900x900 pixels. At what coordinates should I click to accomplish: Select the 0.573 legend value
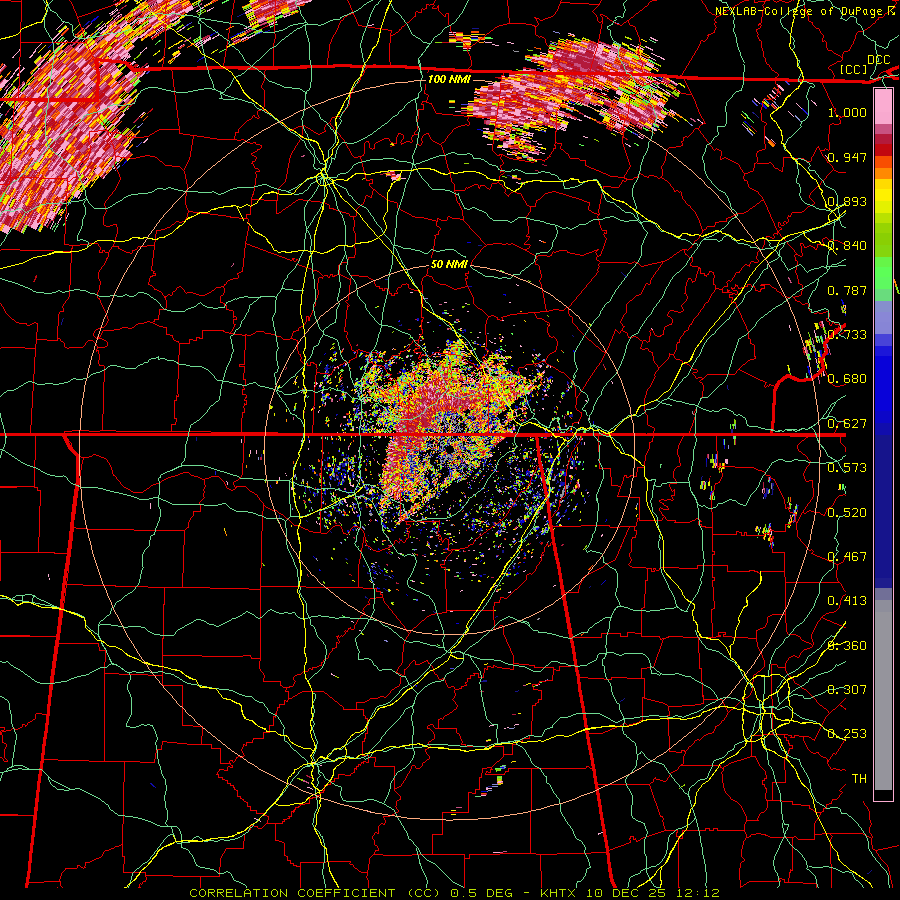pos(847,468)
